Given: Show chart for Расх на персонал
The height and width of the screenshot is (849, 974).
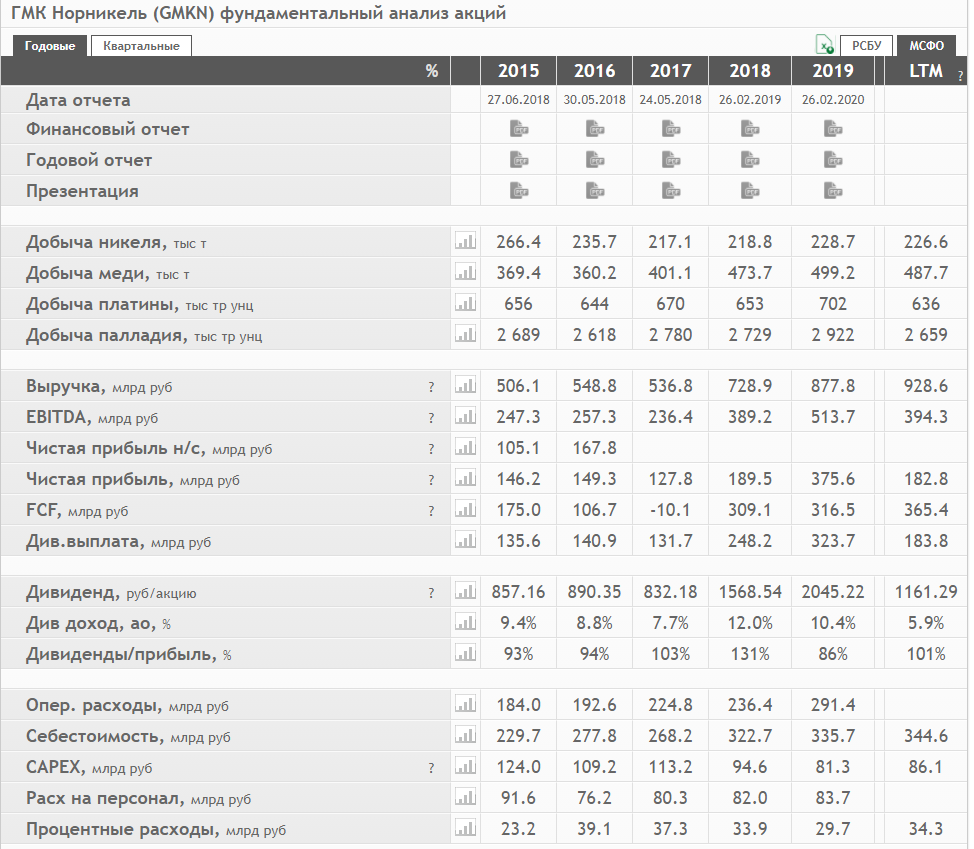Looking at the screenshot, I should (x=465, y=797).
